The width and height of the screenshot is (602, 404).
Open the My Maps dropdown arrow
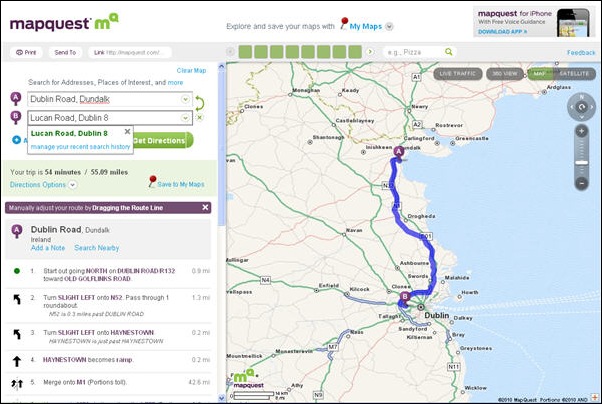(x=389, y=25)
